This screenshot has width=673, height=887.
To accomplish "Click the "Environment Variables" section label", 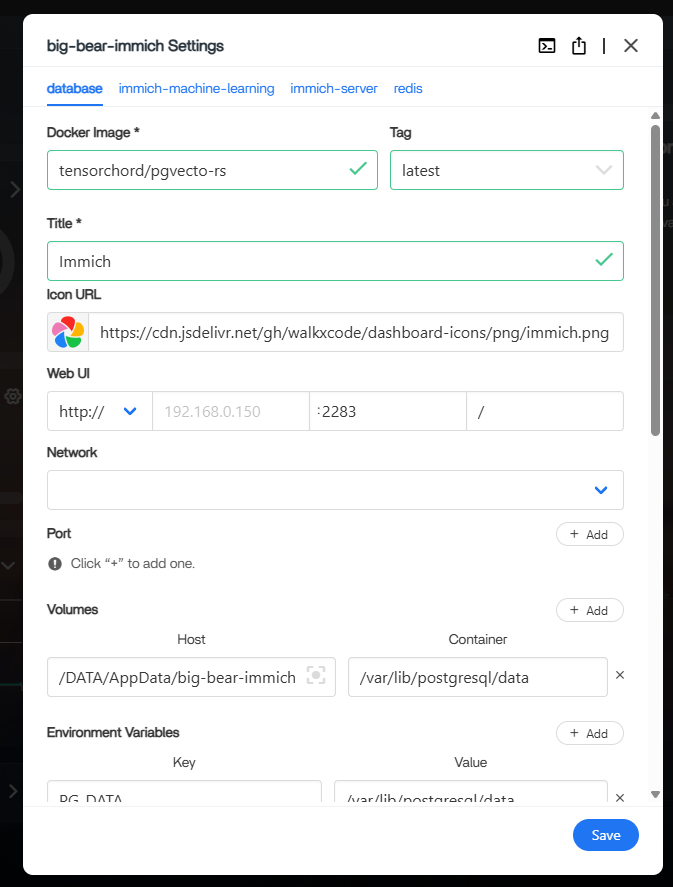I will point(113,733).
